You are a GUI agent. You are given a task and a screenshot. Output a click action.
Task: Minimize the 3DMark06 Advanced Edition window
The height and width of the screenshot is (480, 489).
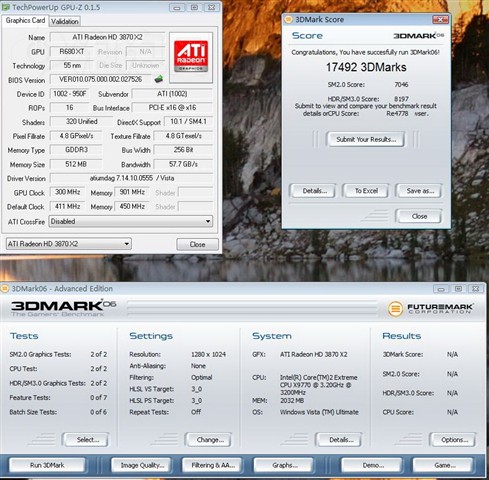[x=441, y=289]
